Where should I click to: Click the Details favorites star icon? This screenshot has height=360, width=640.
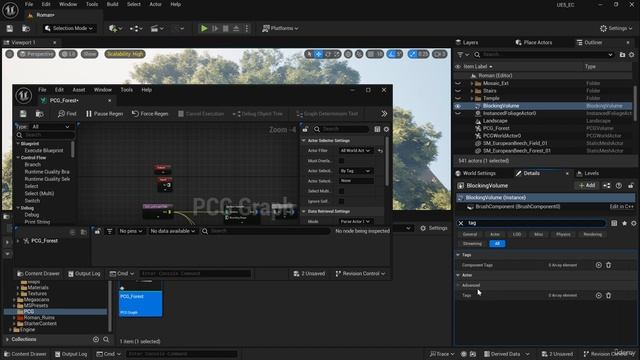(x=624, y=223)
